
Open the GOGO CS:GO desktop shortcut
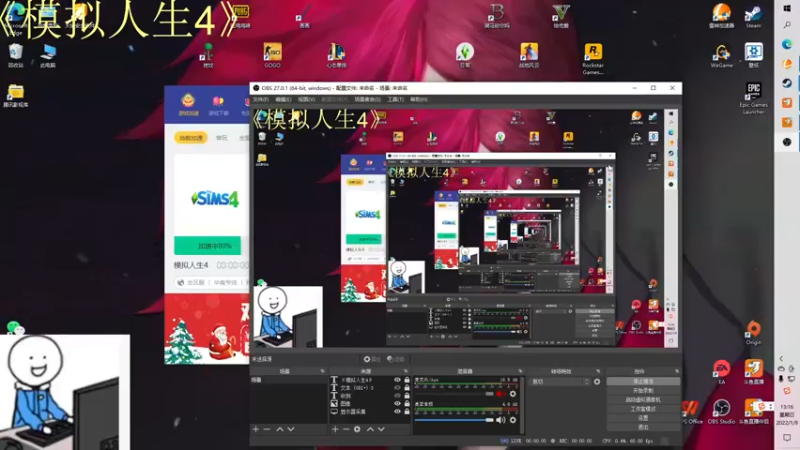(272, 56)
